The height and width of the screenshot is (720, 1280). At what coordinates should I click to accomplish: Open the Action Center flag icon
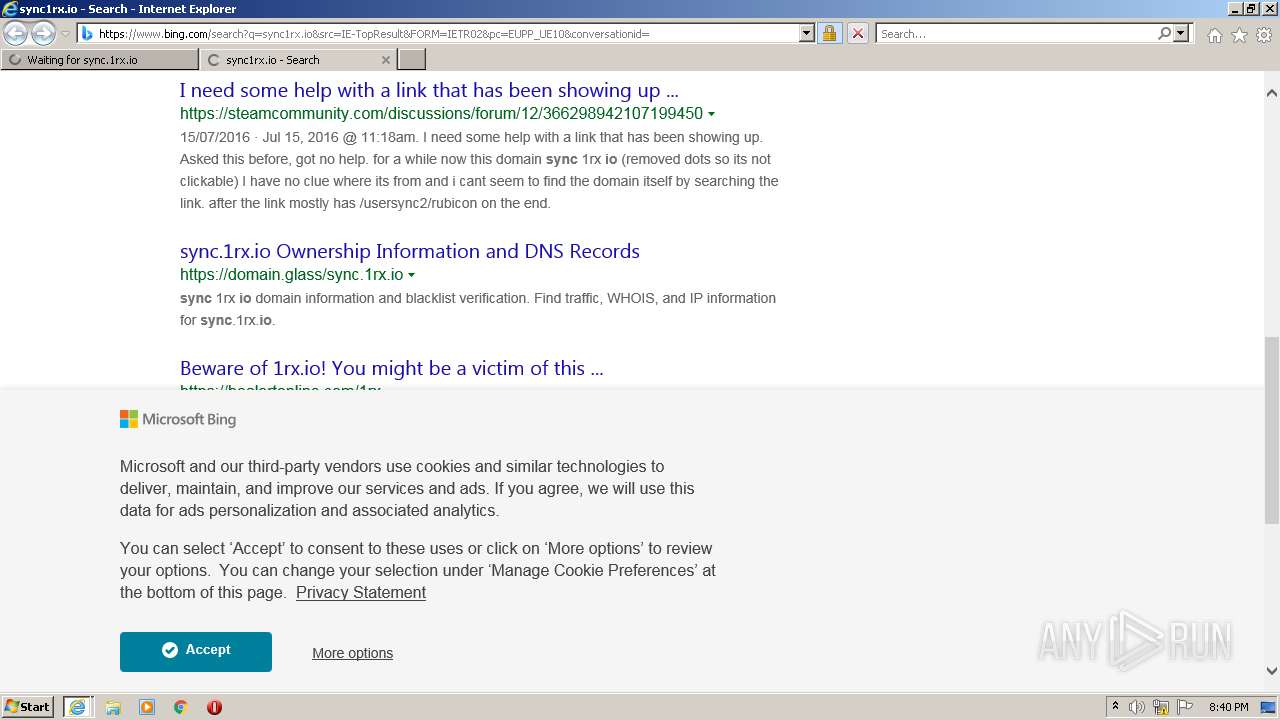(x=1185, y=707)
